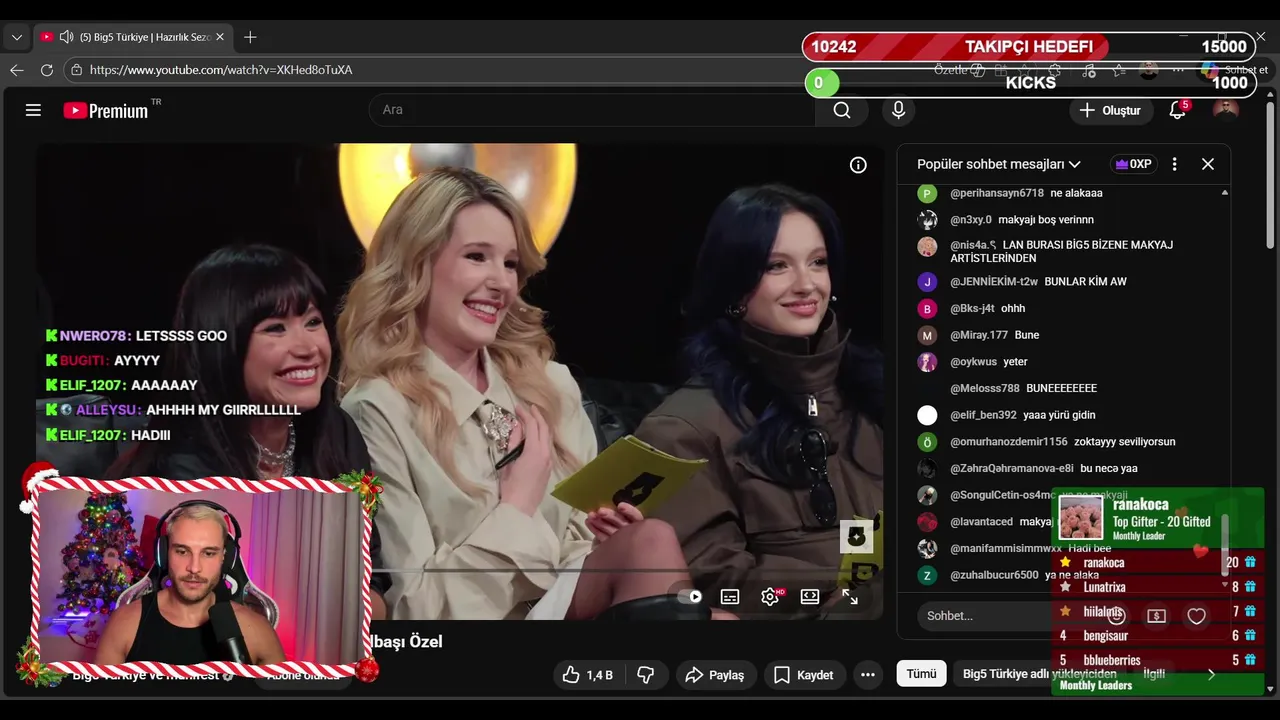Image resolution: width=1280 pixels, height=720 pixels.
Task: Open the Oluştur create menu
Action: [x=1110, y=110]
